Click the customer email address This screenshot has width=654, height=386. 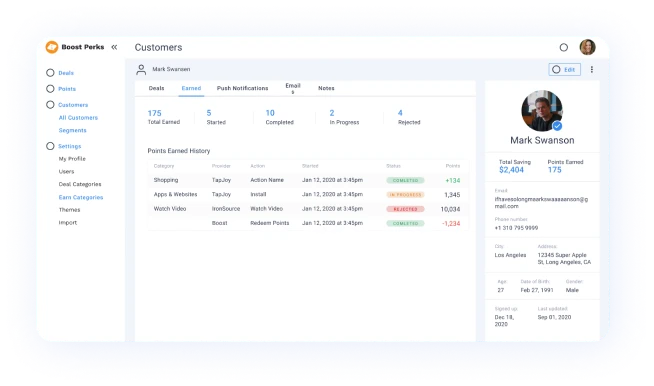point(541,203)
